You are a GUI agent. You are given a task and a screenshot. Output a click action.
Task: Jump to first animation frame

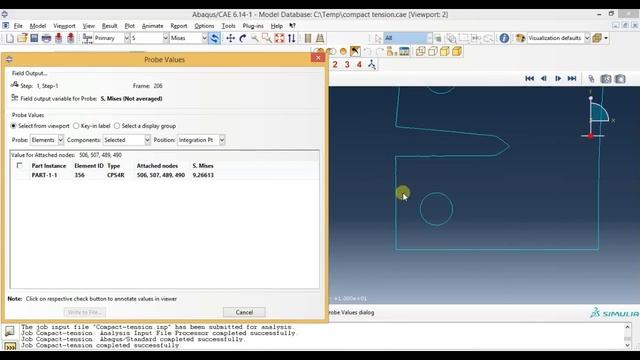(529, 78)
